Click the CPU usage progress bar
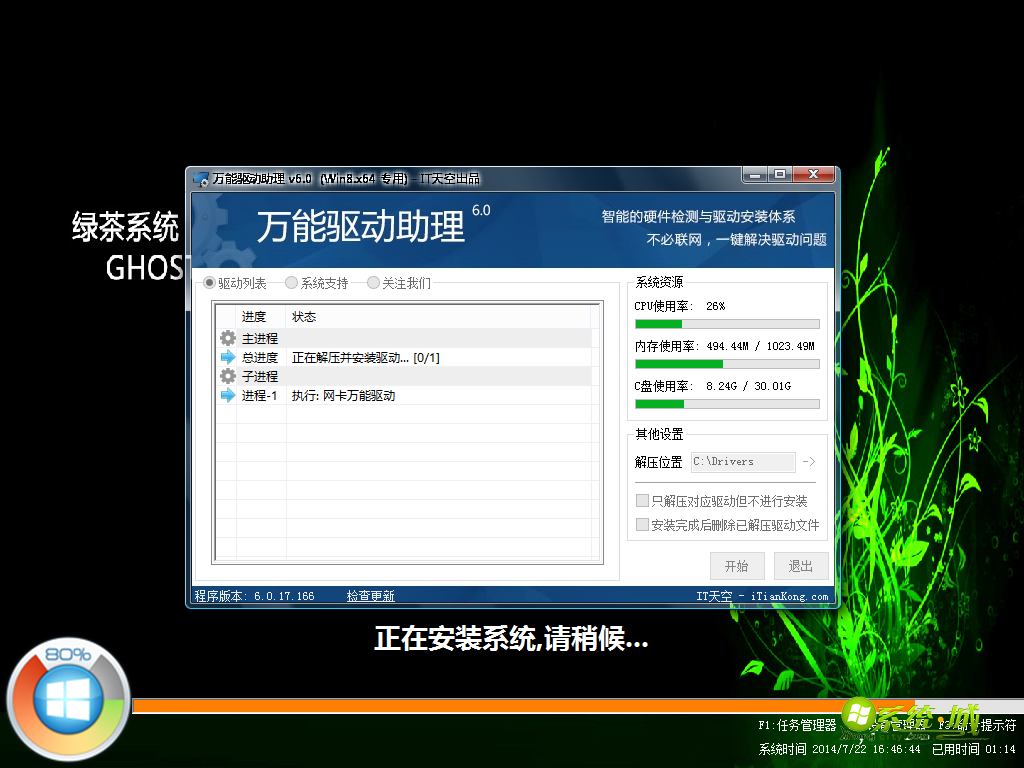Screen dimensions: 1024x768 726,322
